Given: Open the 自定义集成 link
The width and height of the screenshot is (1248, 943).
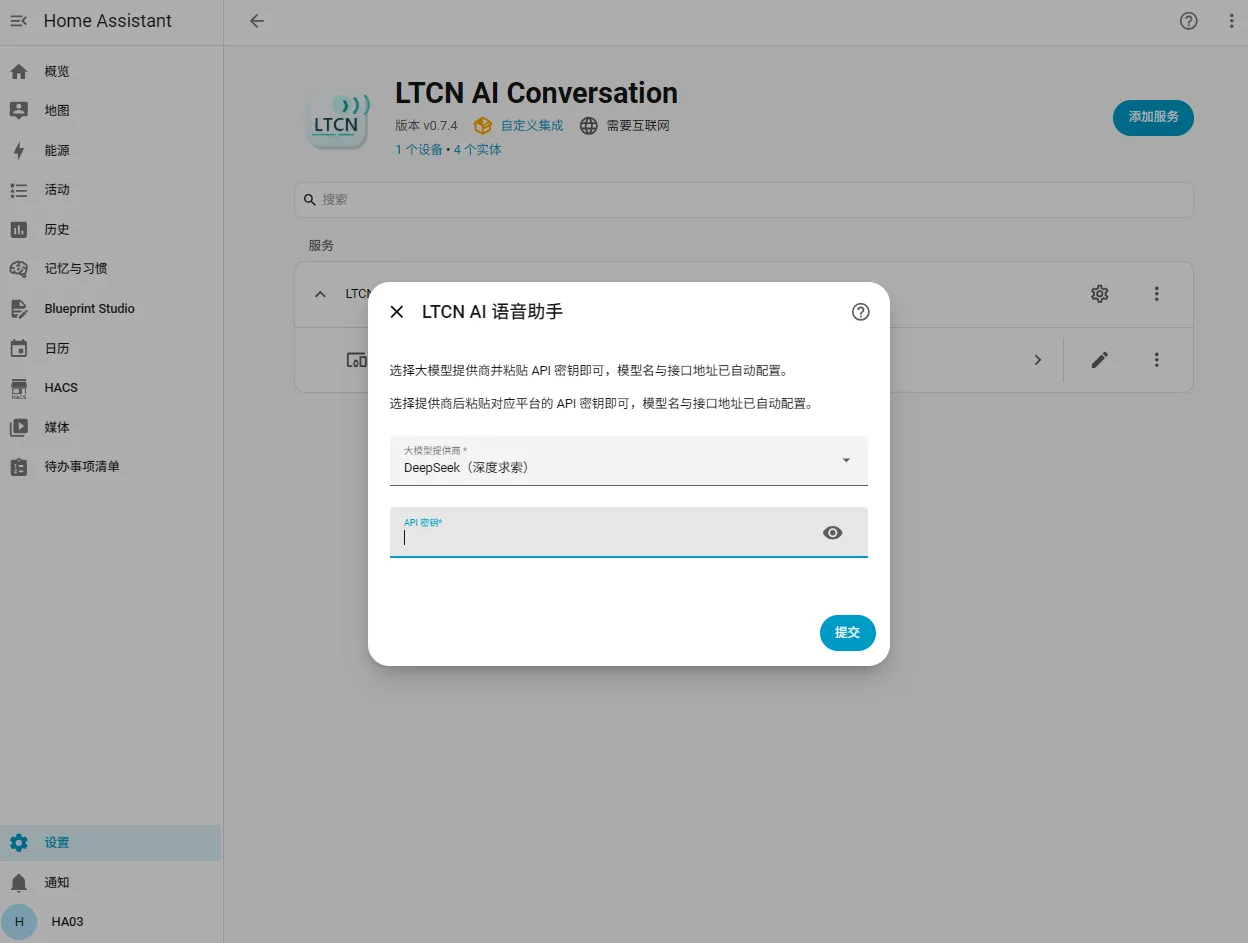Looking at the screenshot, I should coord(532,126).
